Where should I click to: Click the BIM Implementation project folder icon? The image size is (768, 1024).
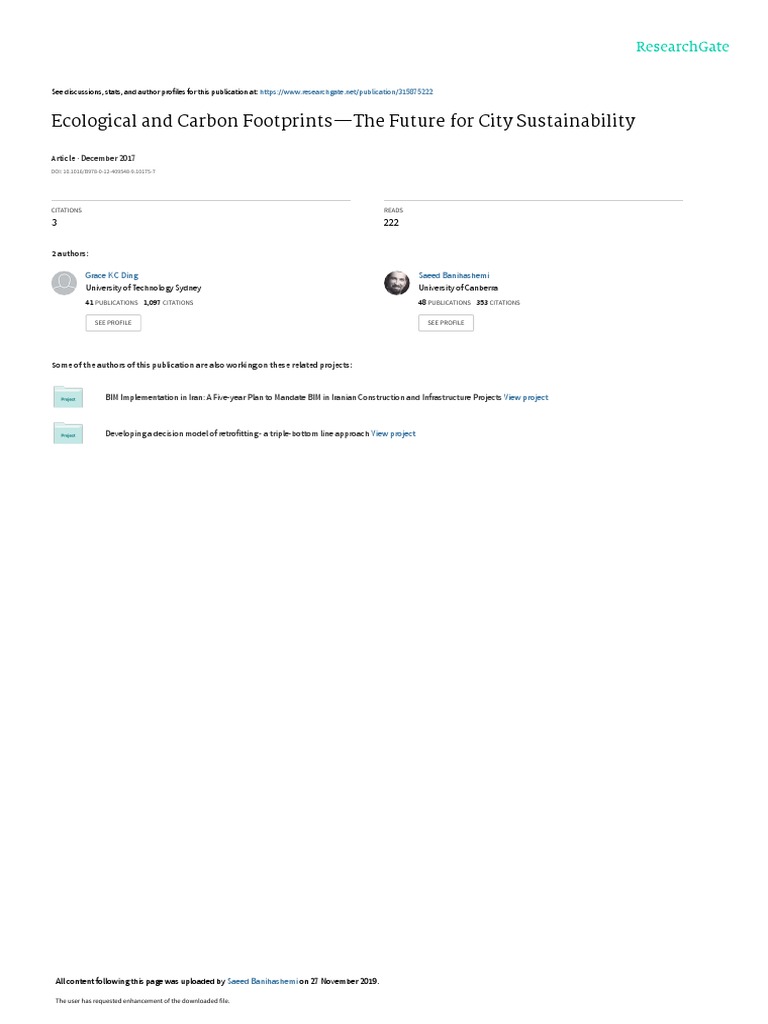pos(68,397)
